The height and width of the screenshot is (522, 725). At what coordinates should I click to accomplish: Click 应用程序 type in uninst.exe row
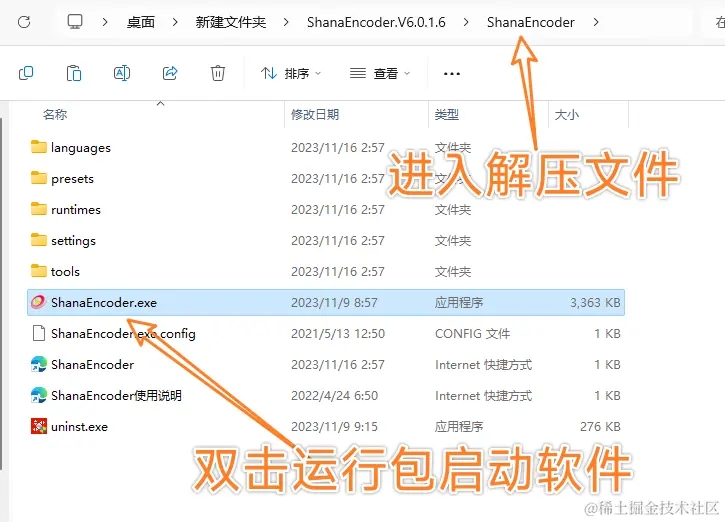click(x=459, y=426)
